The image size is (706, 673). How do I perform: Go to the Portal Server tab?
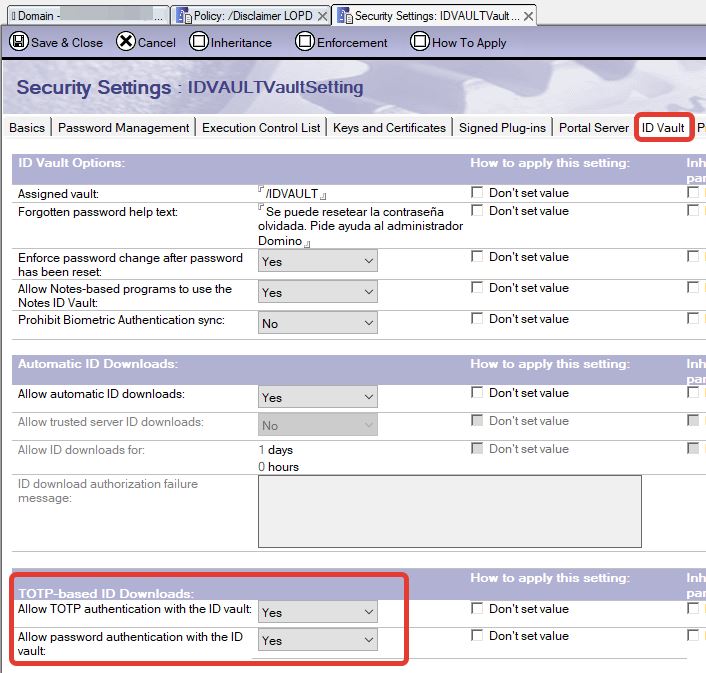coord(594,128)
